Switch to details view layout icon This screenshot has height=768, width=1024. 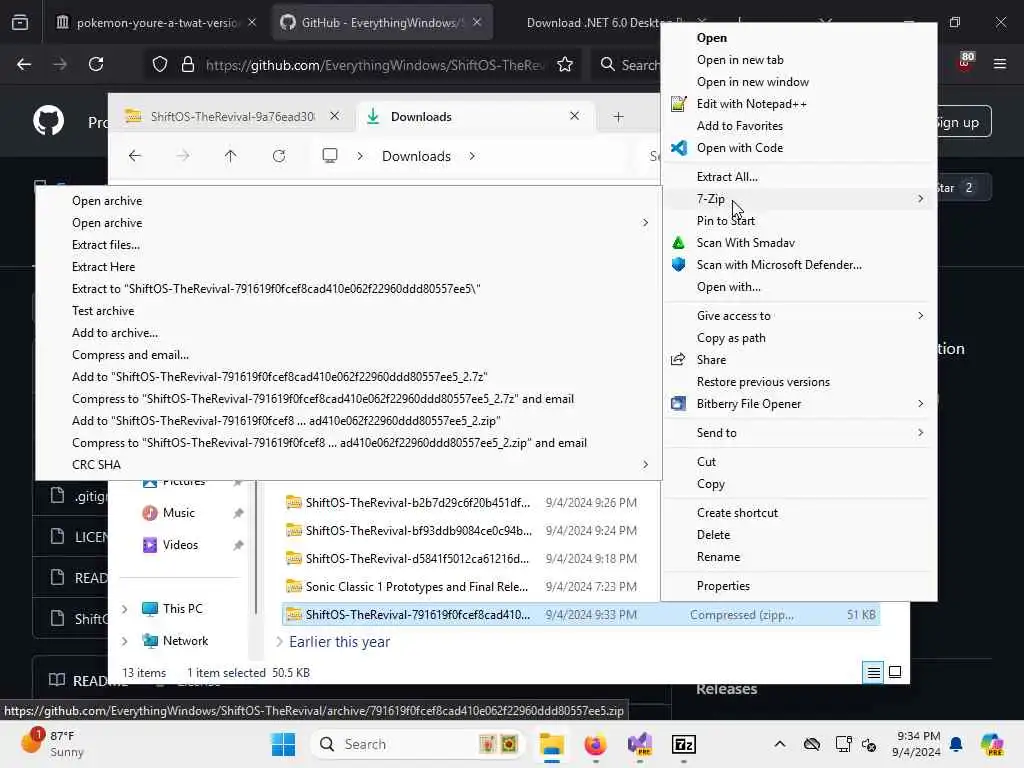click(x=873, y=672)
